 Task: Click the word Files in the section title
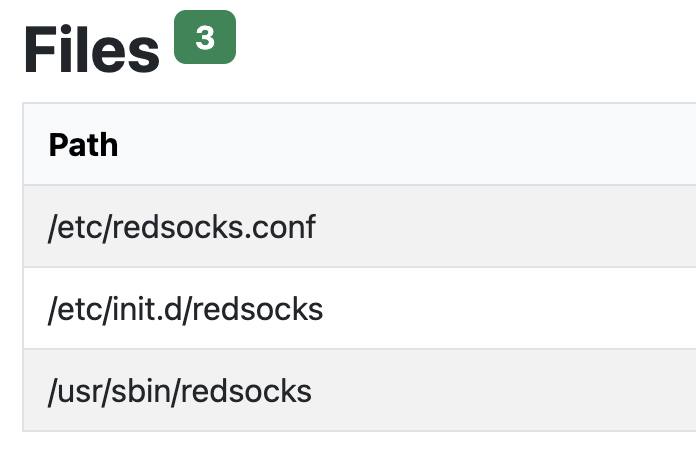point(92,50)
